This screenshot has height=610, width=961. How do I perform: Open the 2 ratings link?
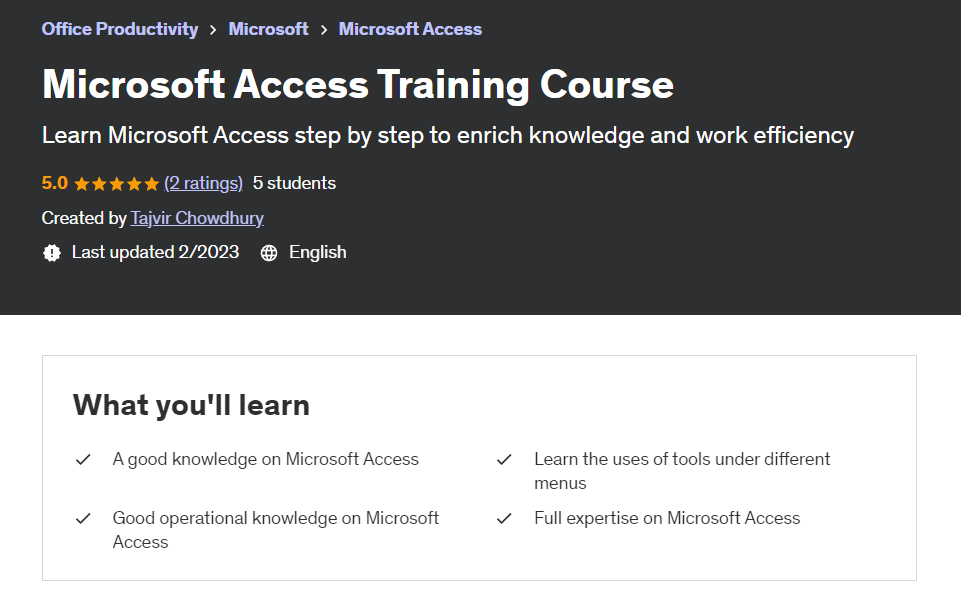203,183
